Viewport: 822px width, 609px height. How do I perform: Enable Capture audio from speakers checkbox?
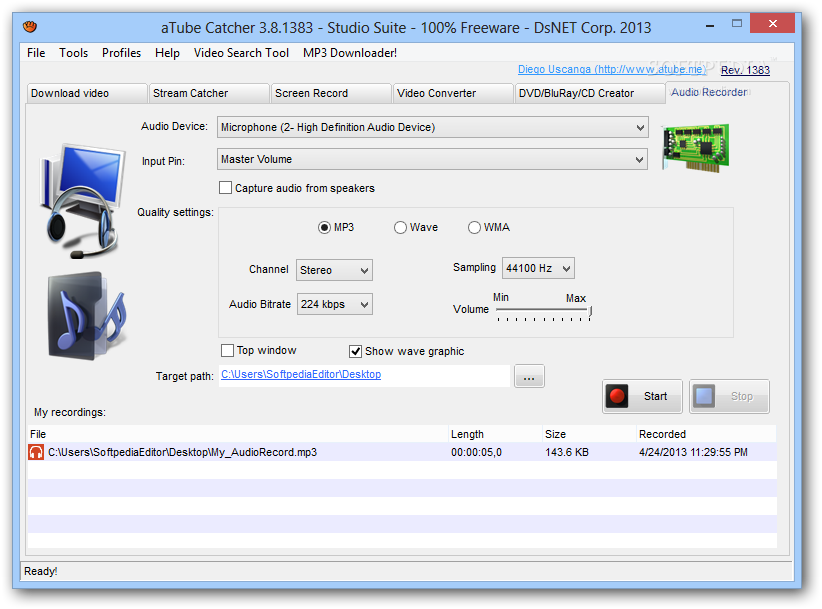coord(225,188)
